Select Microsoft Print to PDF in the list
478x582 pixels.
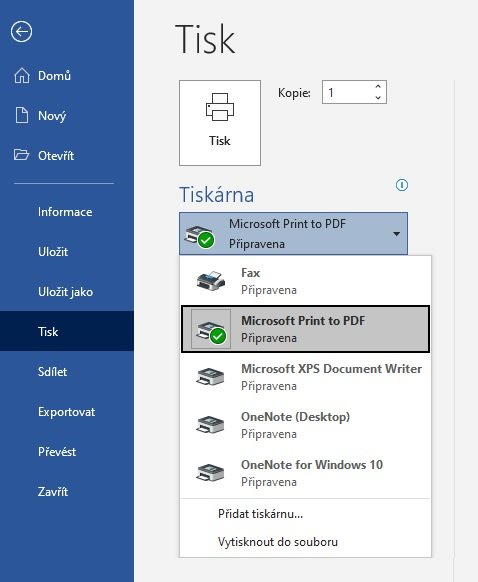click(x=305, y=329)
